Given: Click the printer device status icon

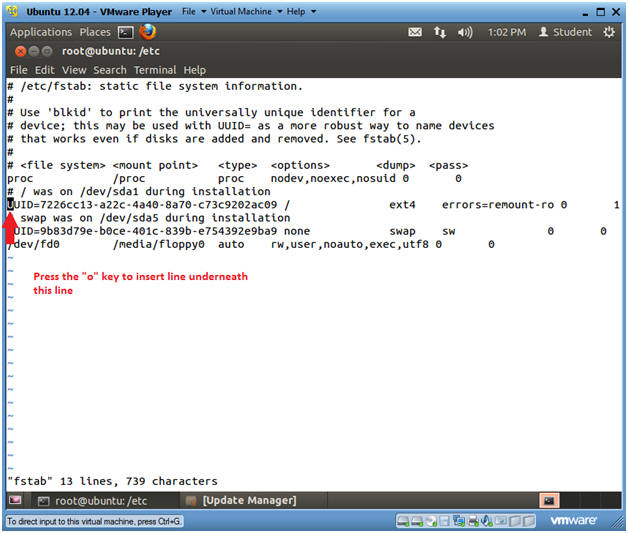Looking at the screenshot, I should (473, 521).
